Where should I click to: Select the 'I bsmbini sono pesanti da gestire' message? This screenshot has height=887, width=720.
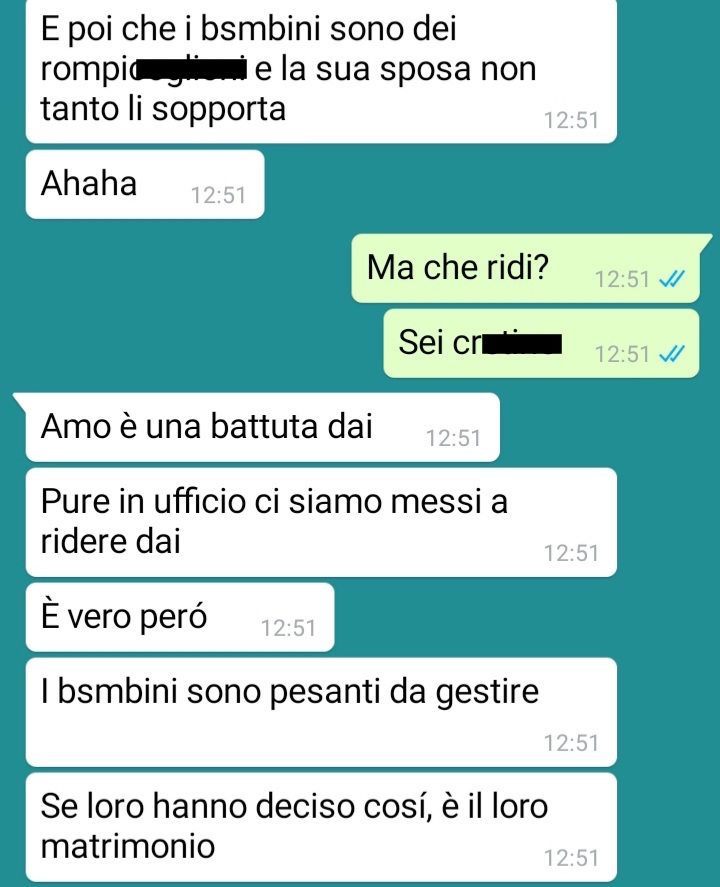[321, 712]
